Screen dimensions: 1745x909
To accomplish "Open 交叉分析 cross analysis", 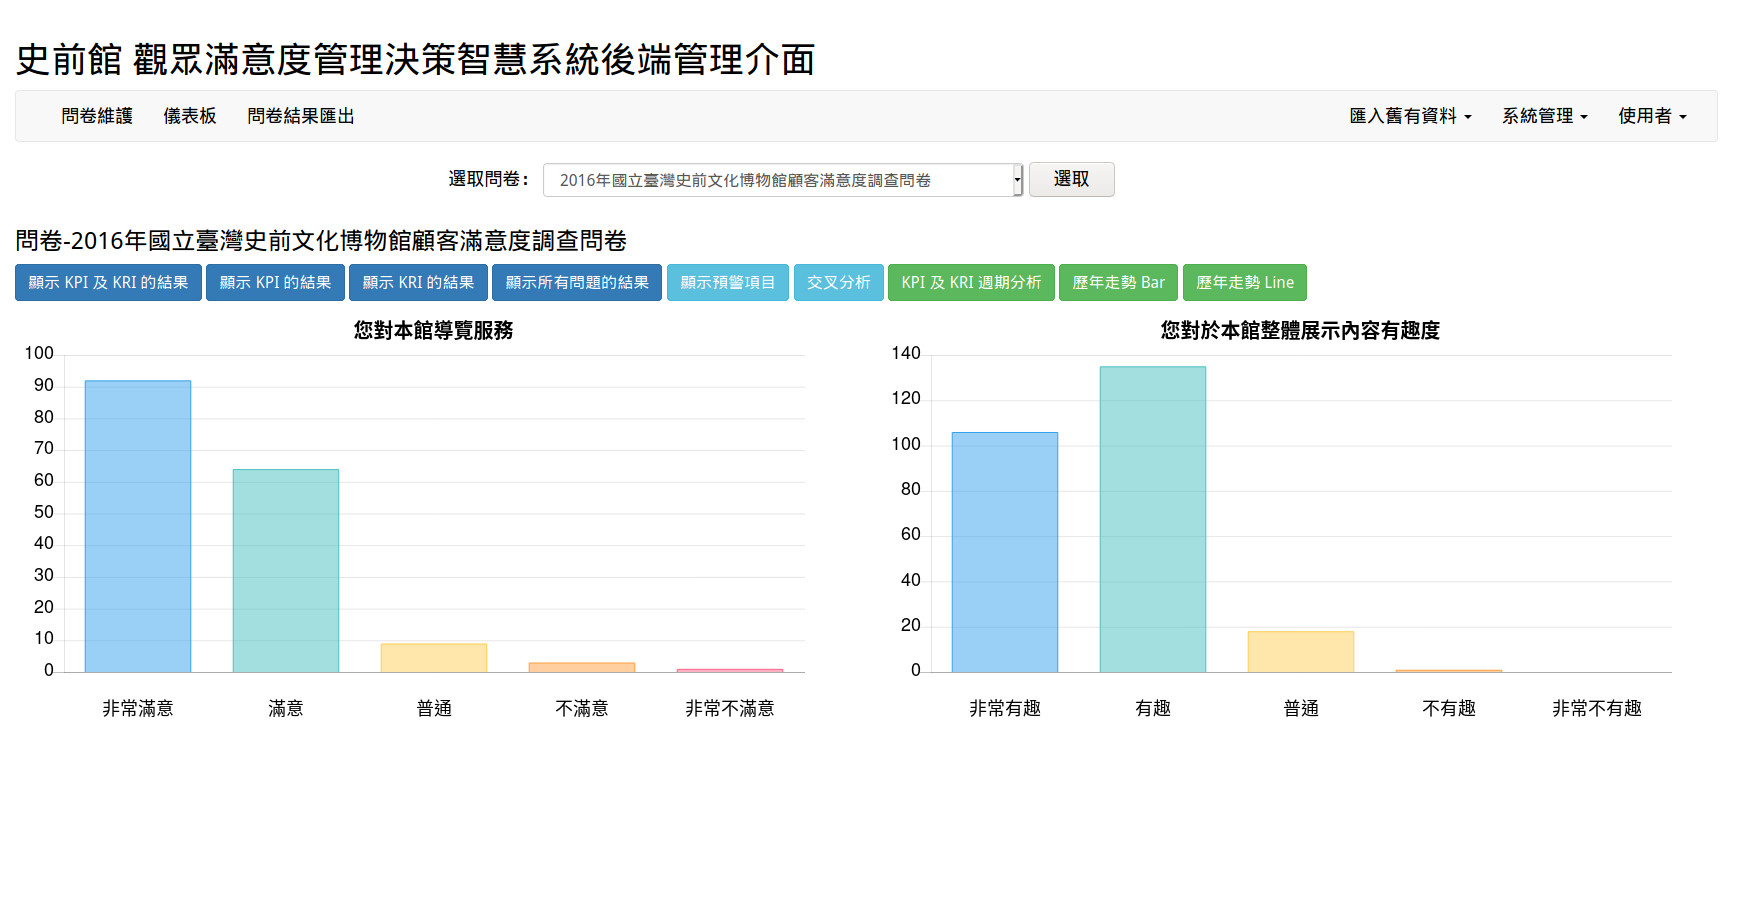I will (839, 283).
